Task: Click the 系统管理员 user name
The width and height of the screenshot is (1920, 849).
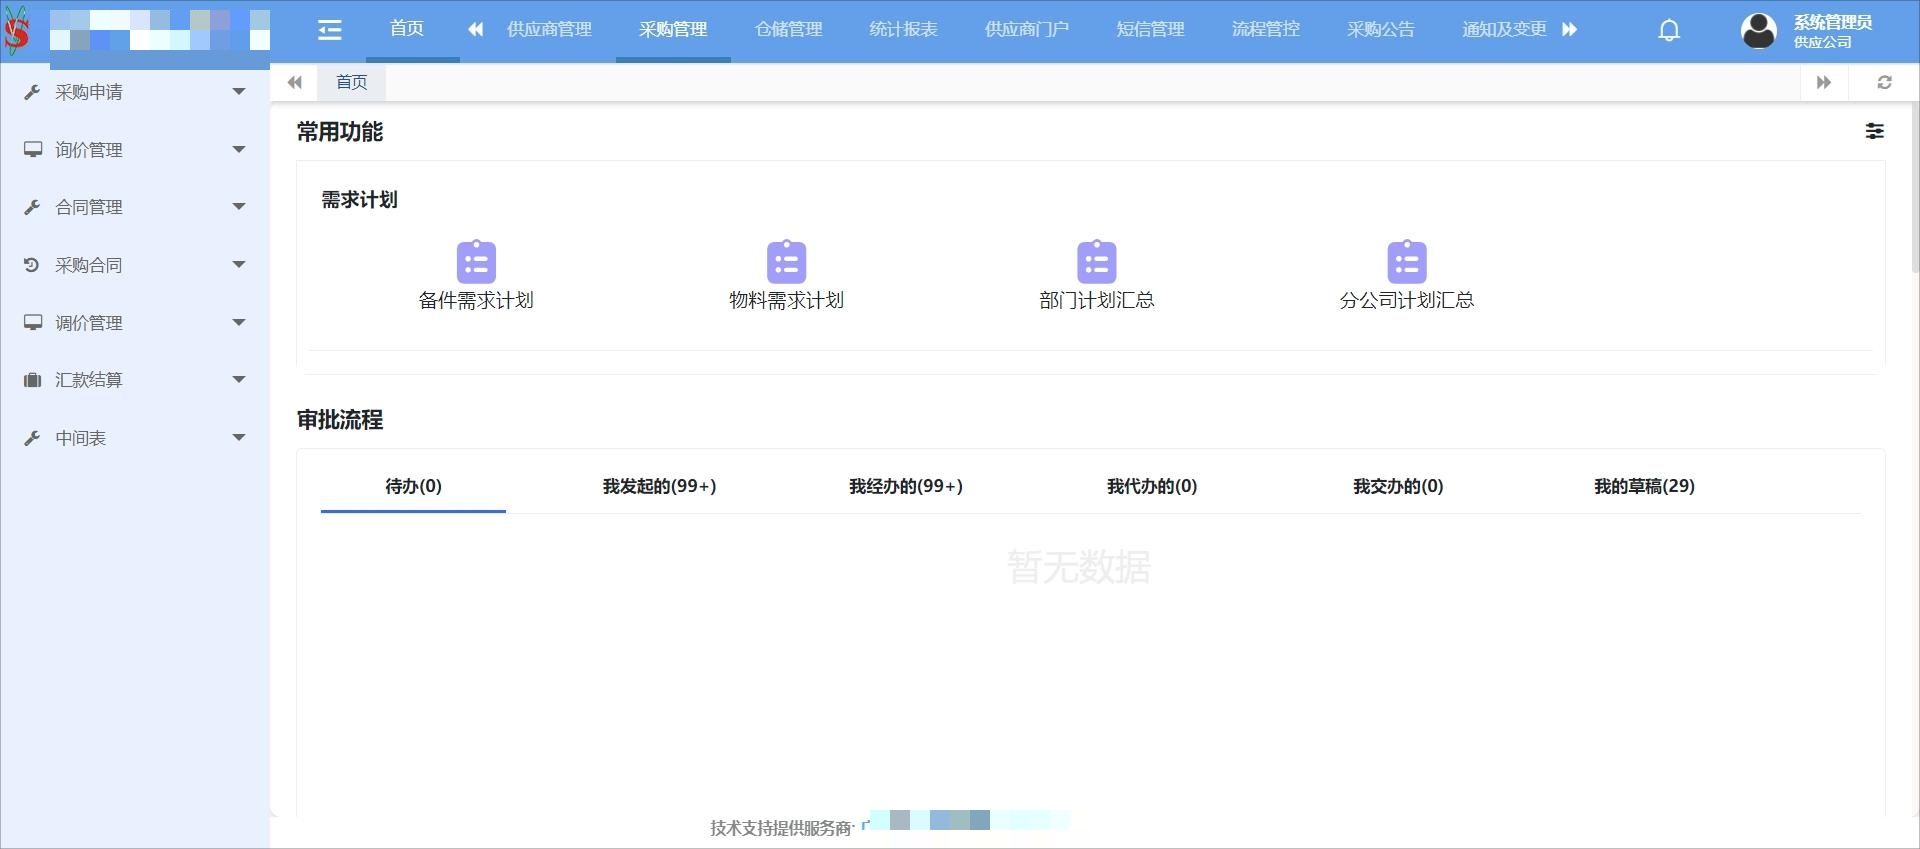Action: (1832, 22)
